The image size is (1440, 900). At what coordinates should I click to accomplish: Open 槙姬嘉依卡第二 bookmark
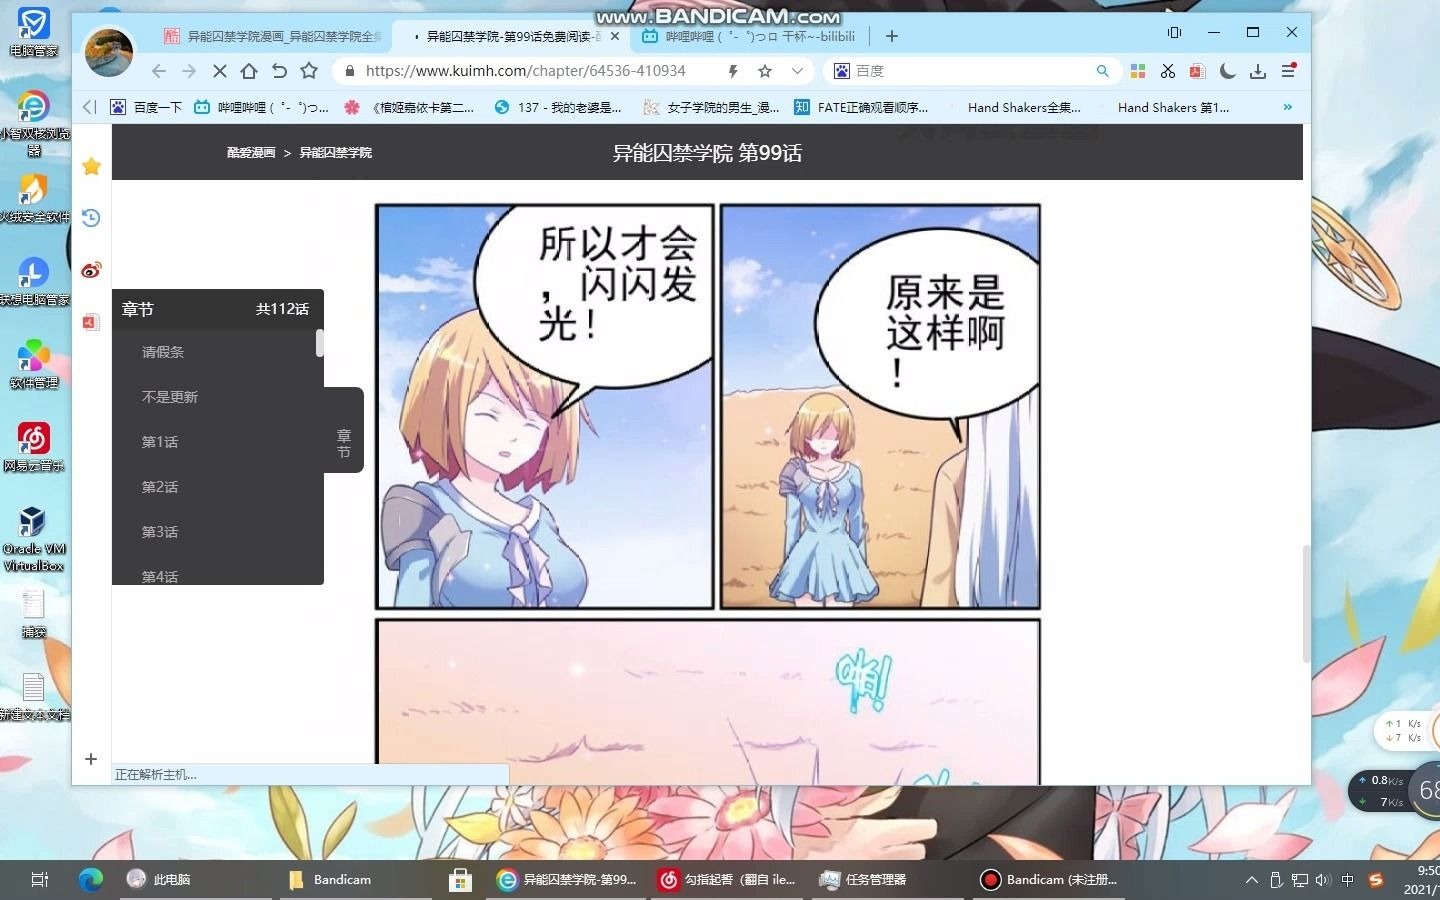[x=408, y=107]
